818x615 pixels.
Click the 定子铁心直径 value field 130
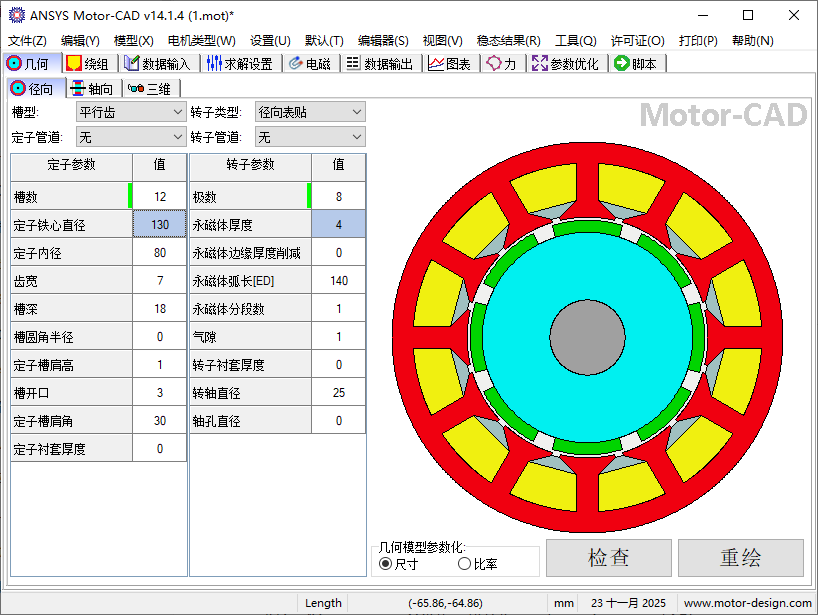160,225
